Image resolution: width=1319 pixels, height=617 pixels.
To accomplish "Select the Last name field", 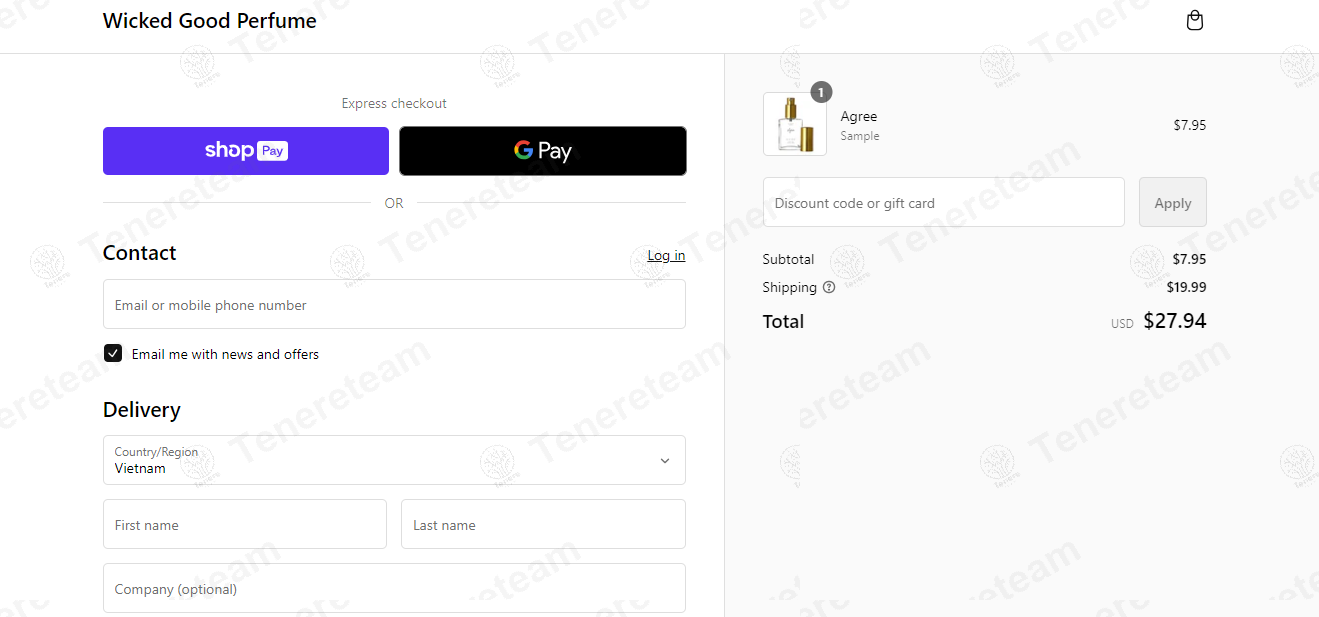I will tap(543, 524).
